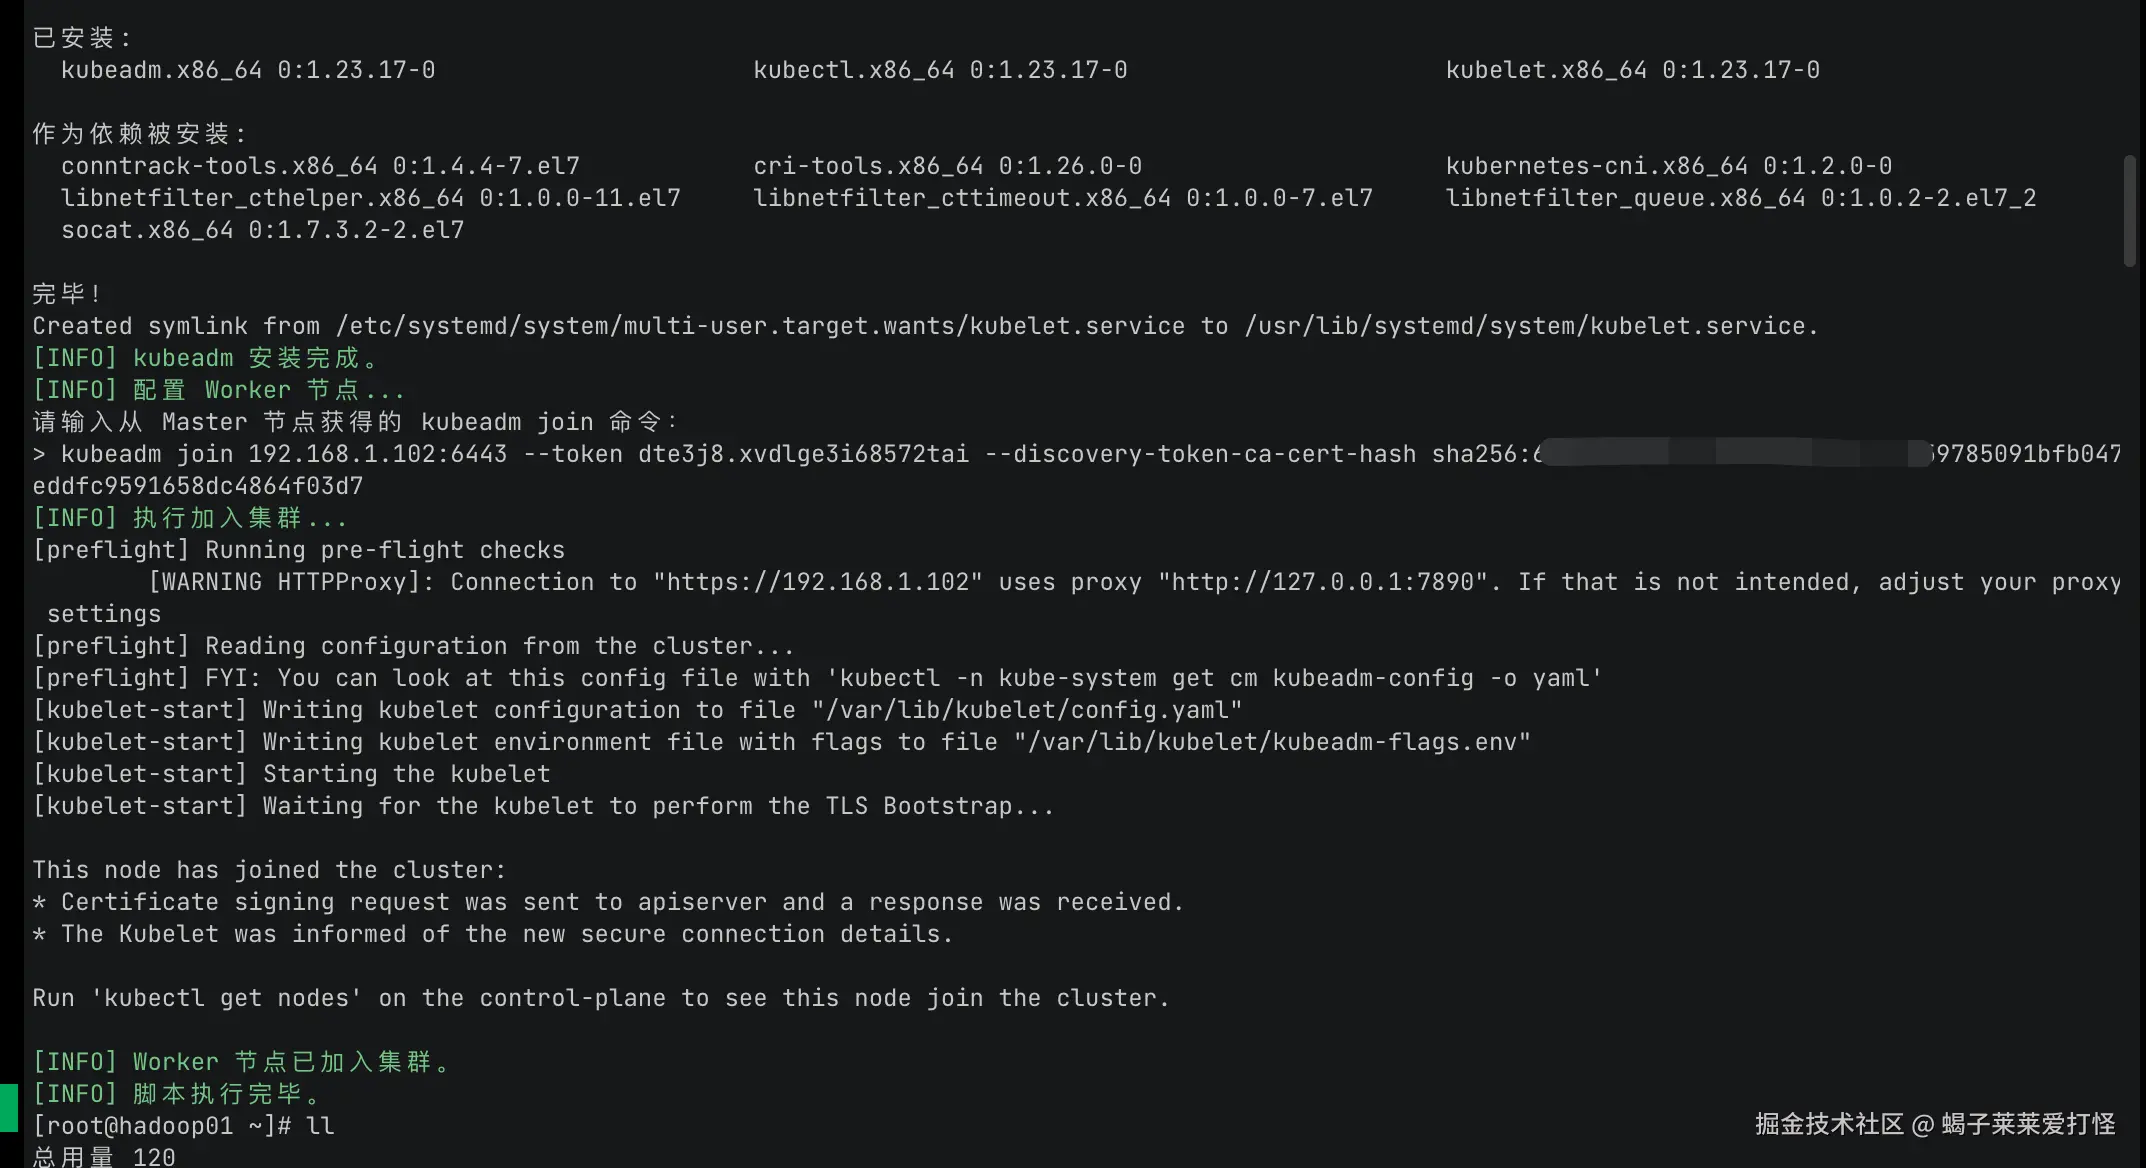Click the kubelet.x86_64 package entry
The width and height of the screenshot is (2146, 1168).
coord(1546,70)
